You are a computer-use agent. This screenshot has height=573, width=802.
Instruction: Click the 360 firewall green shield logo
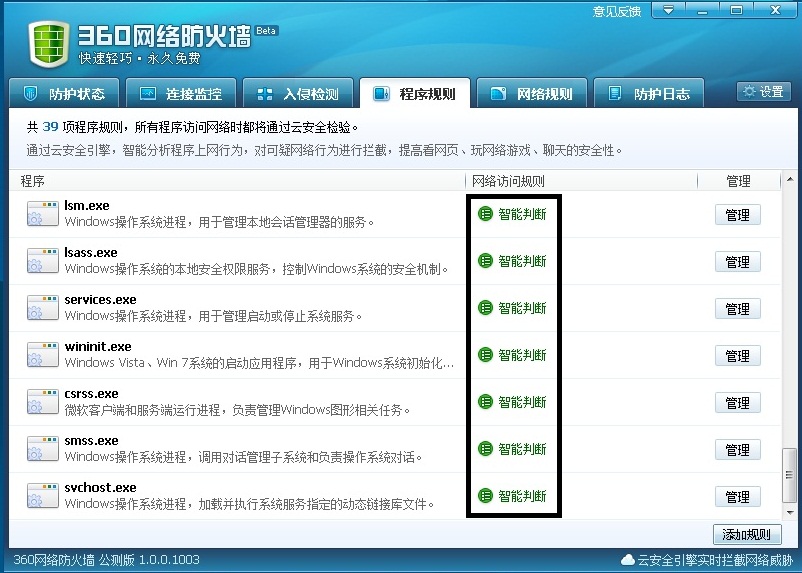pos(49,45)
